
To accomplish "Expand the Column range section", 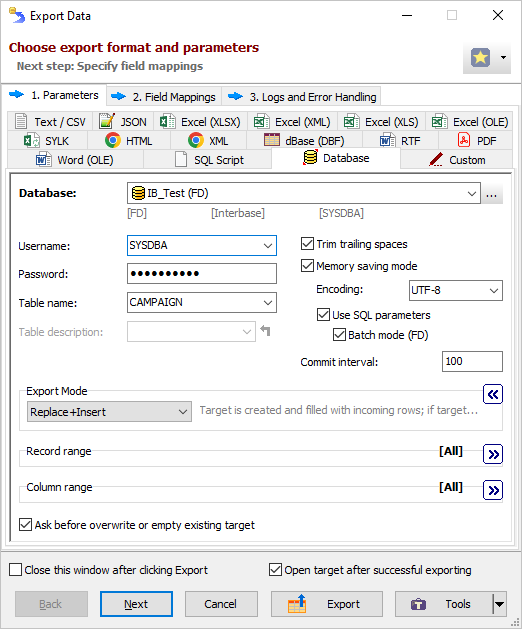I will click(x=493, y=490).
